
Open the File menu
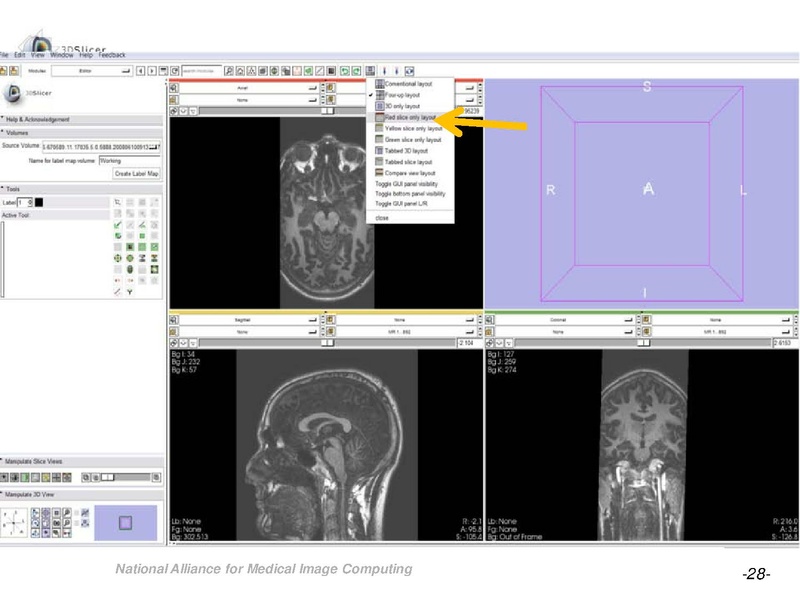[4, 55]
